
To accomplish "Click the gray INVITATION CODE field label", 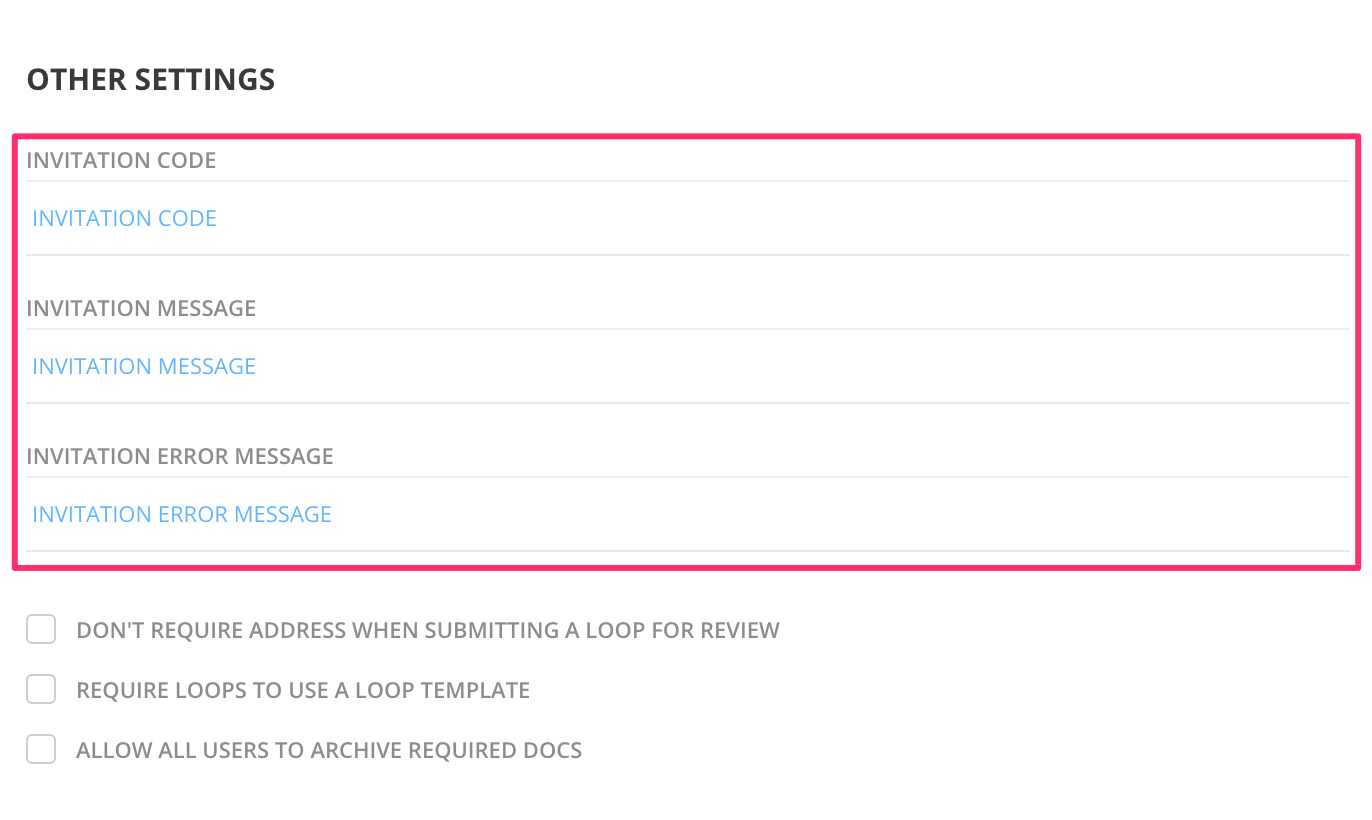I will coord(121,161).
